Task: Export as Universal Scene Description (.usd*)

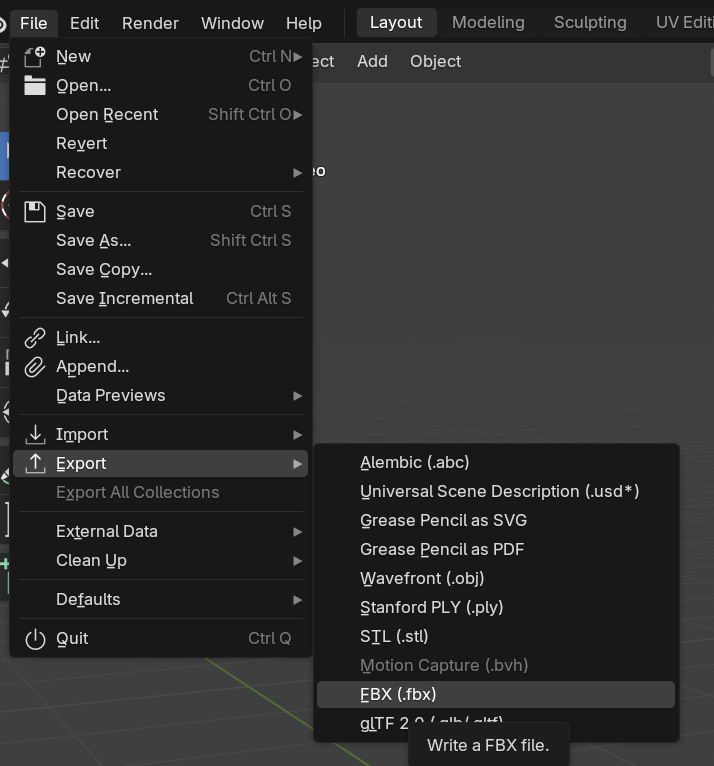Action: click(x=496, y=491)
